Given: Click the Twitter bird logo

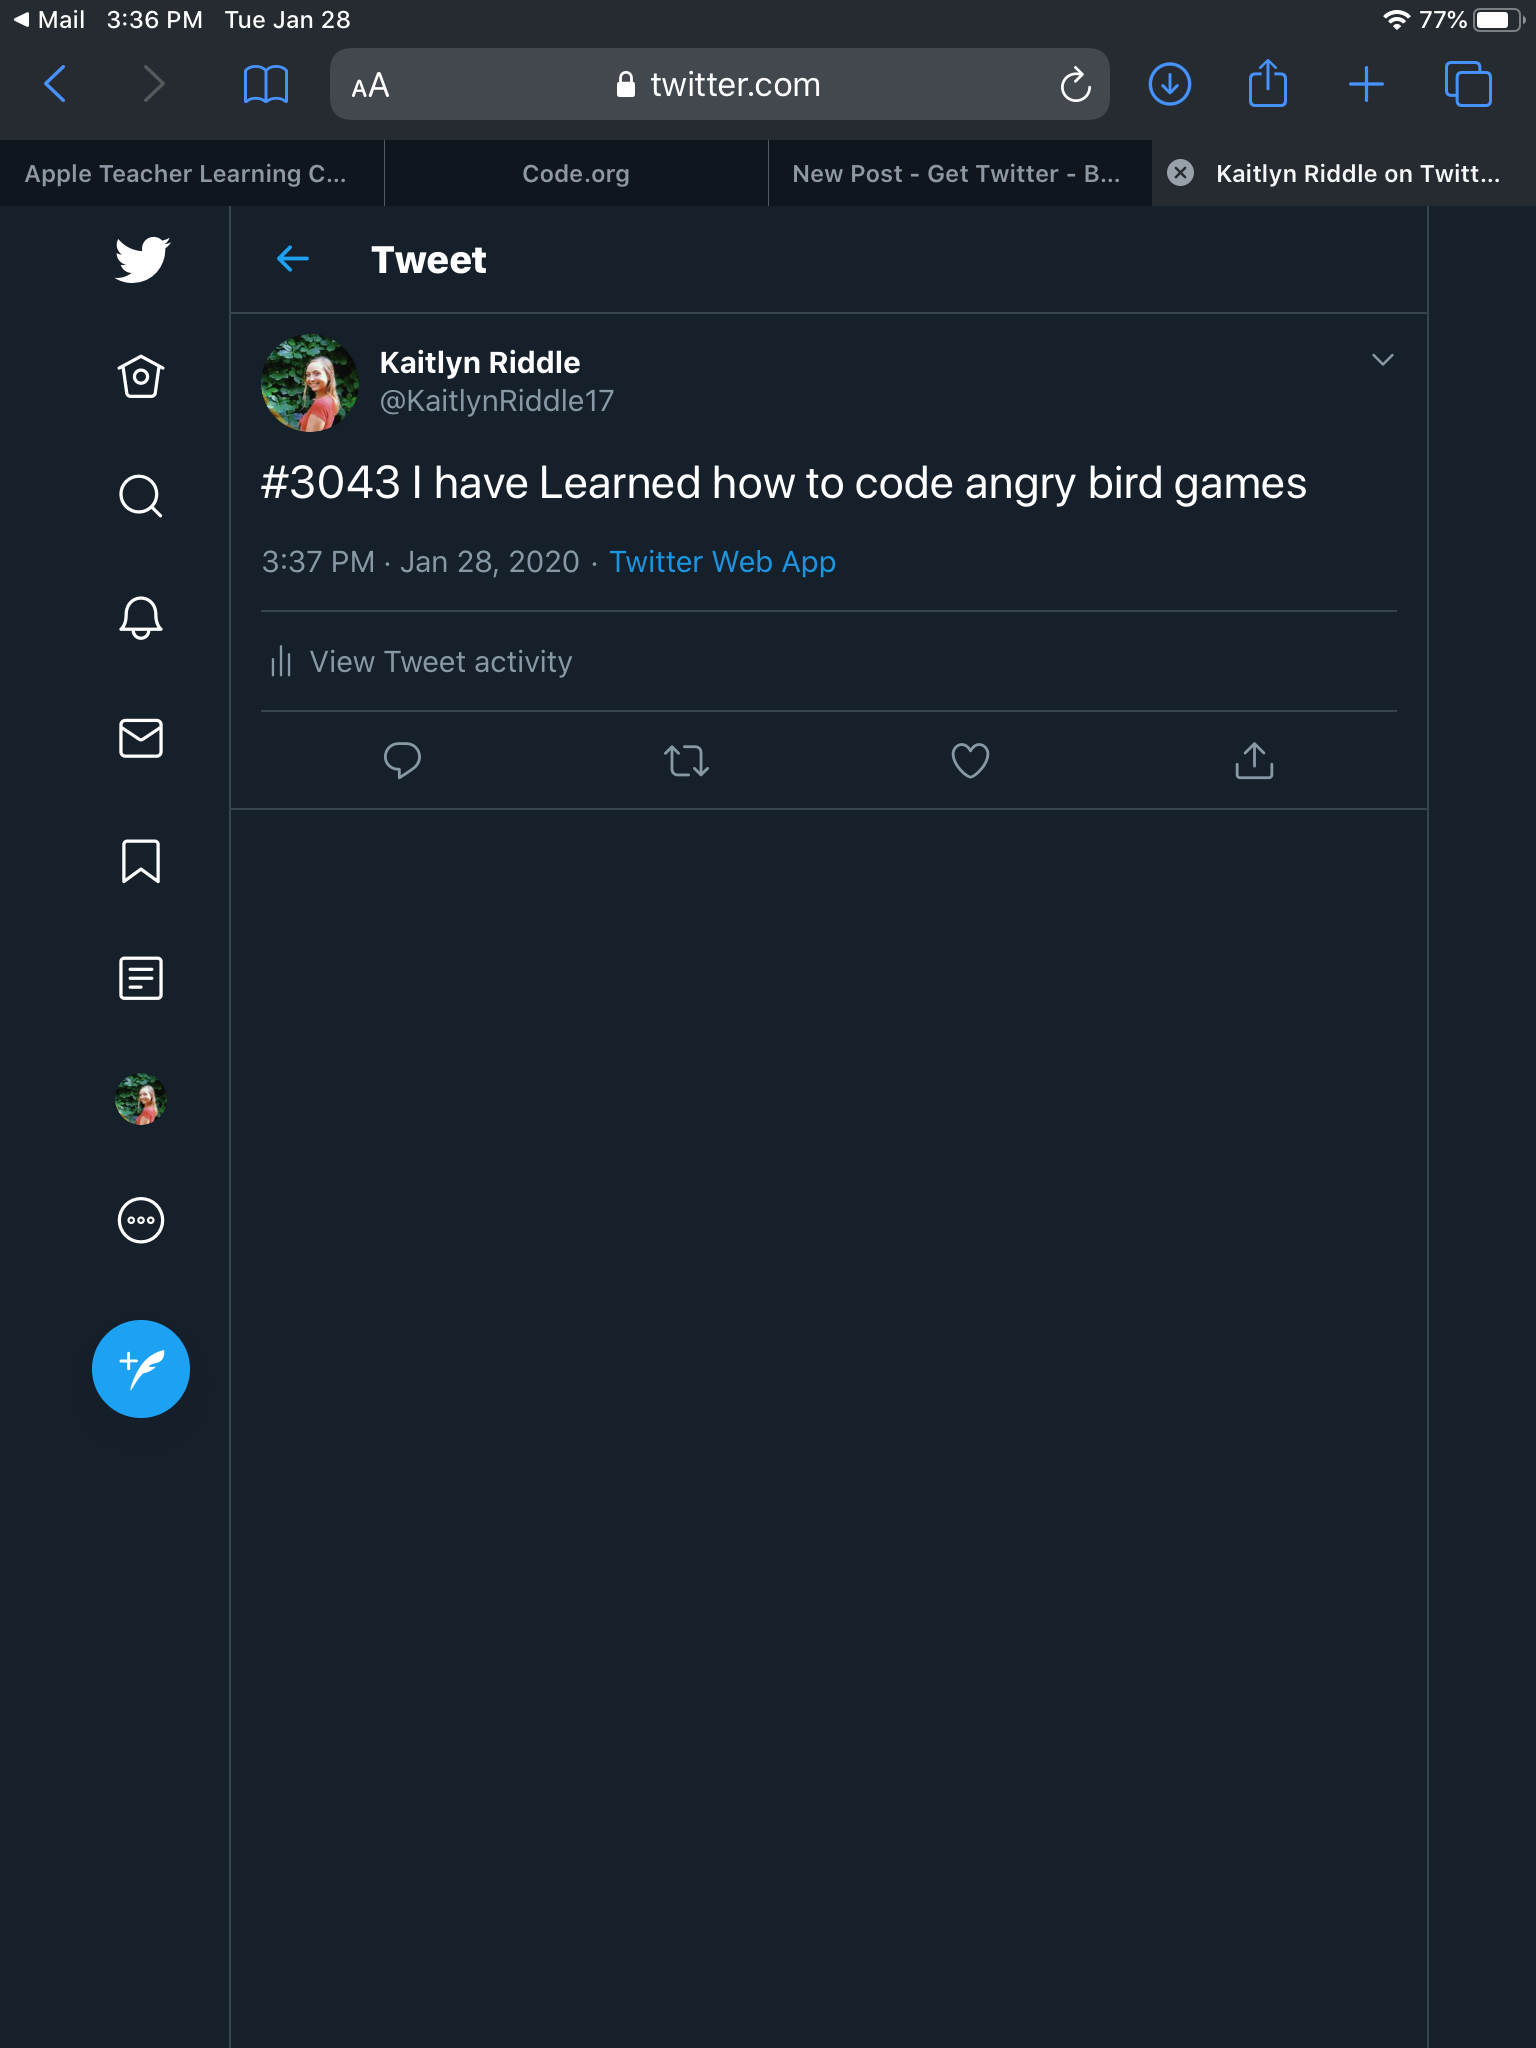Looking at the screenshot, I should (x=141, y=260).
